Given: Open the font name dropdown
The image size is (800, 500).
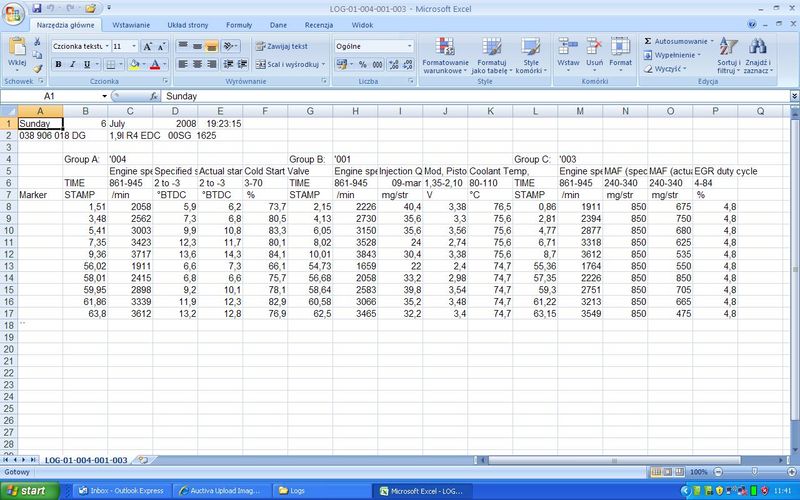Looking at the screenshot, I should point(106,46).
